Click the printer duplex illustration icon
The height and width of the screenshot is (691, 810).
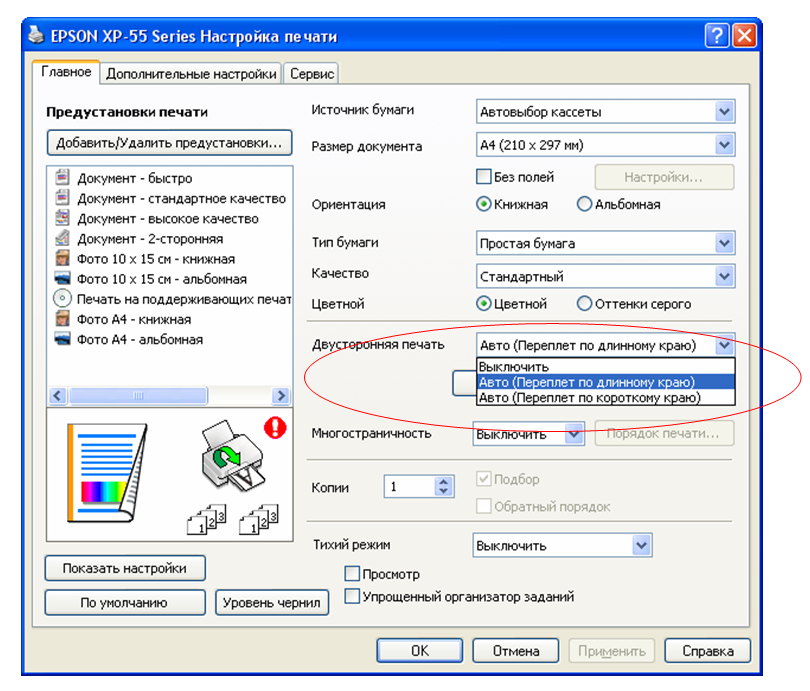click(232, 456)
